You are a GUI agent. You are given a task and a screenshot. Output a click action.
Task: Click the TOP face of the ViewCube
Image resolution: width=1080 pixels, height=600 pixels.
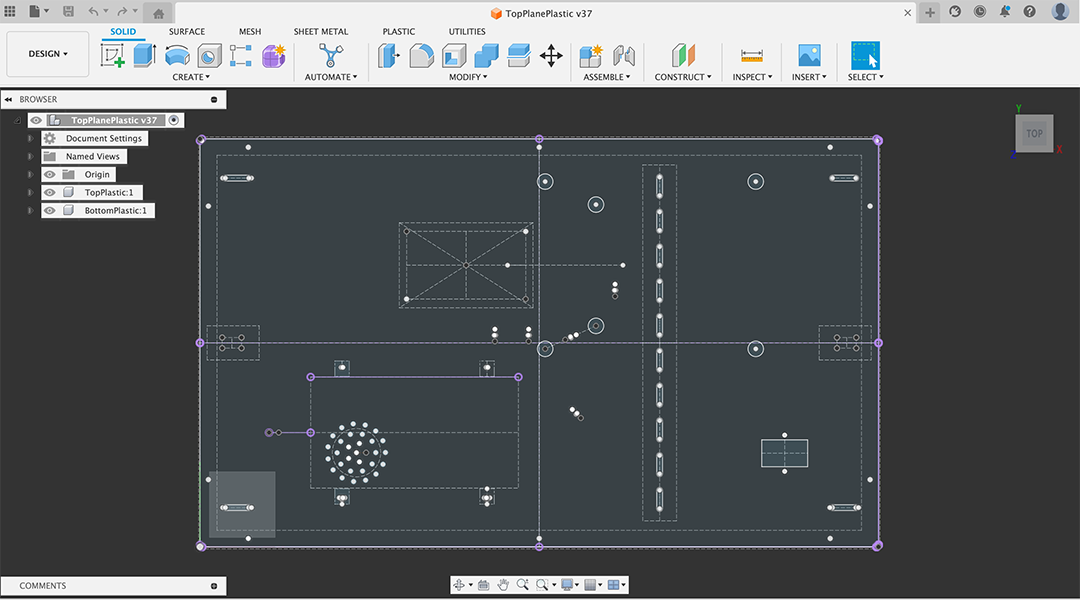tap(1034, 133)
